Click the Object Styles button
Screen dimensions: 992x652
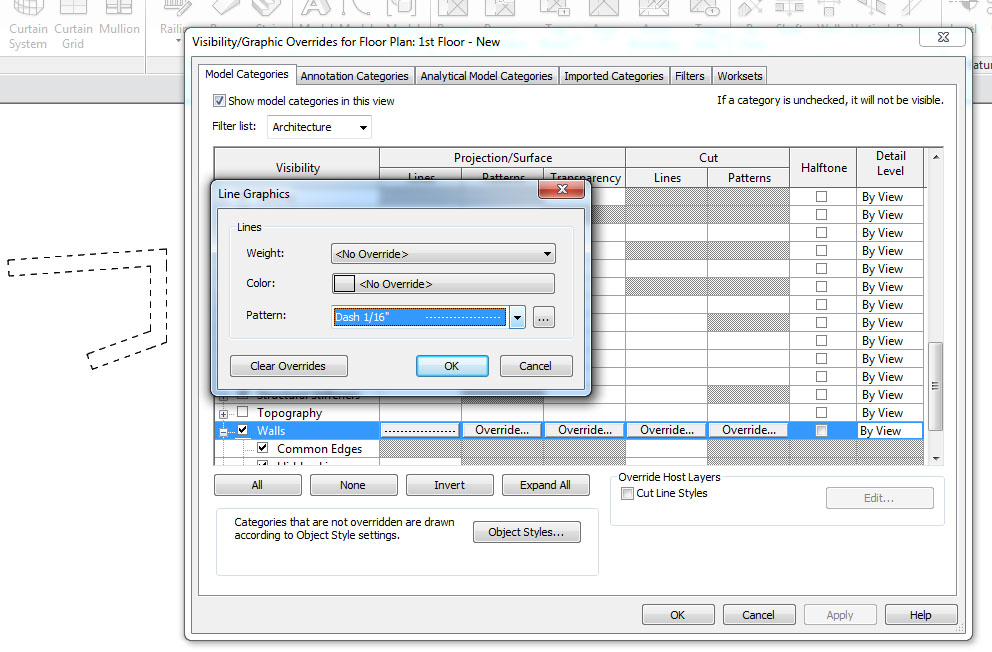pyautogui.click(x=526, y=532)
